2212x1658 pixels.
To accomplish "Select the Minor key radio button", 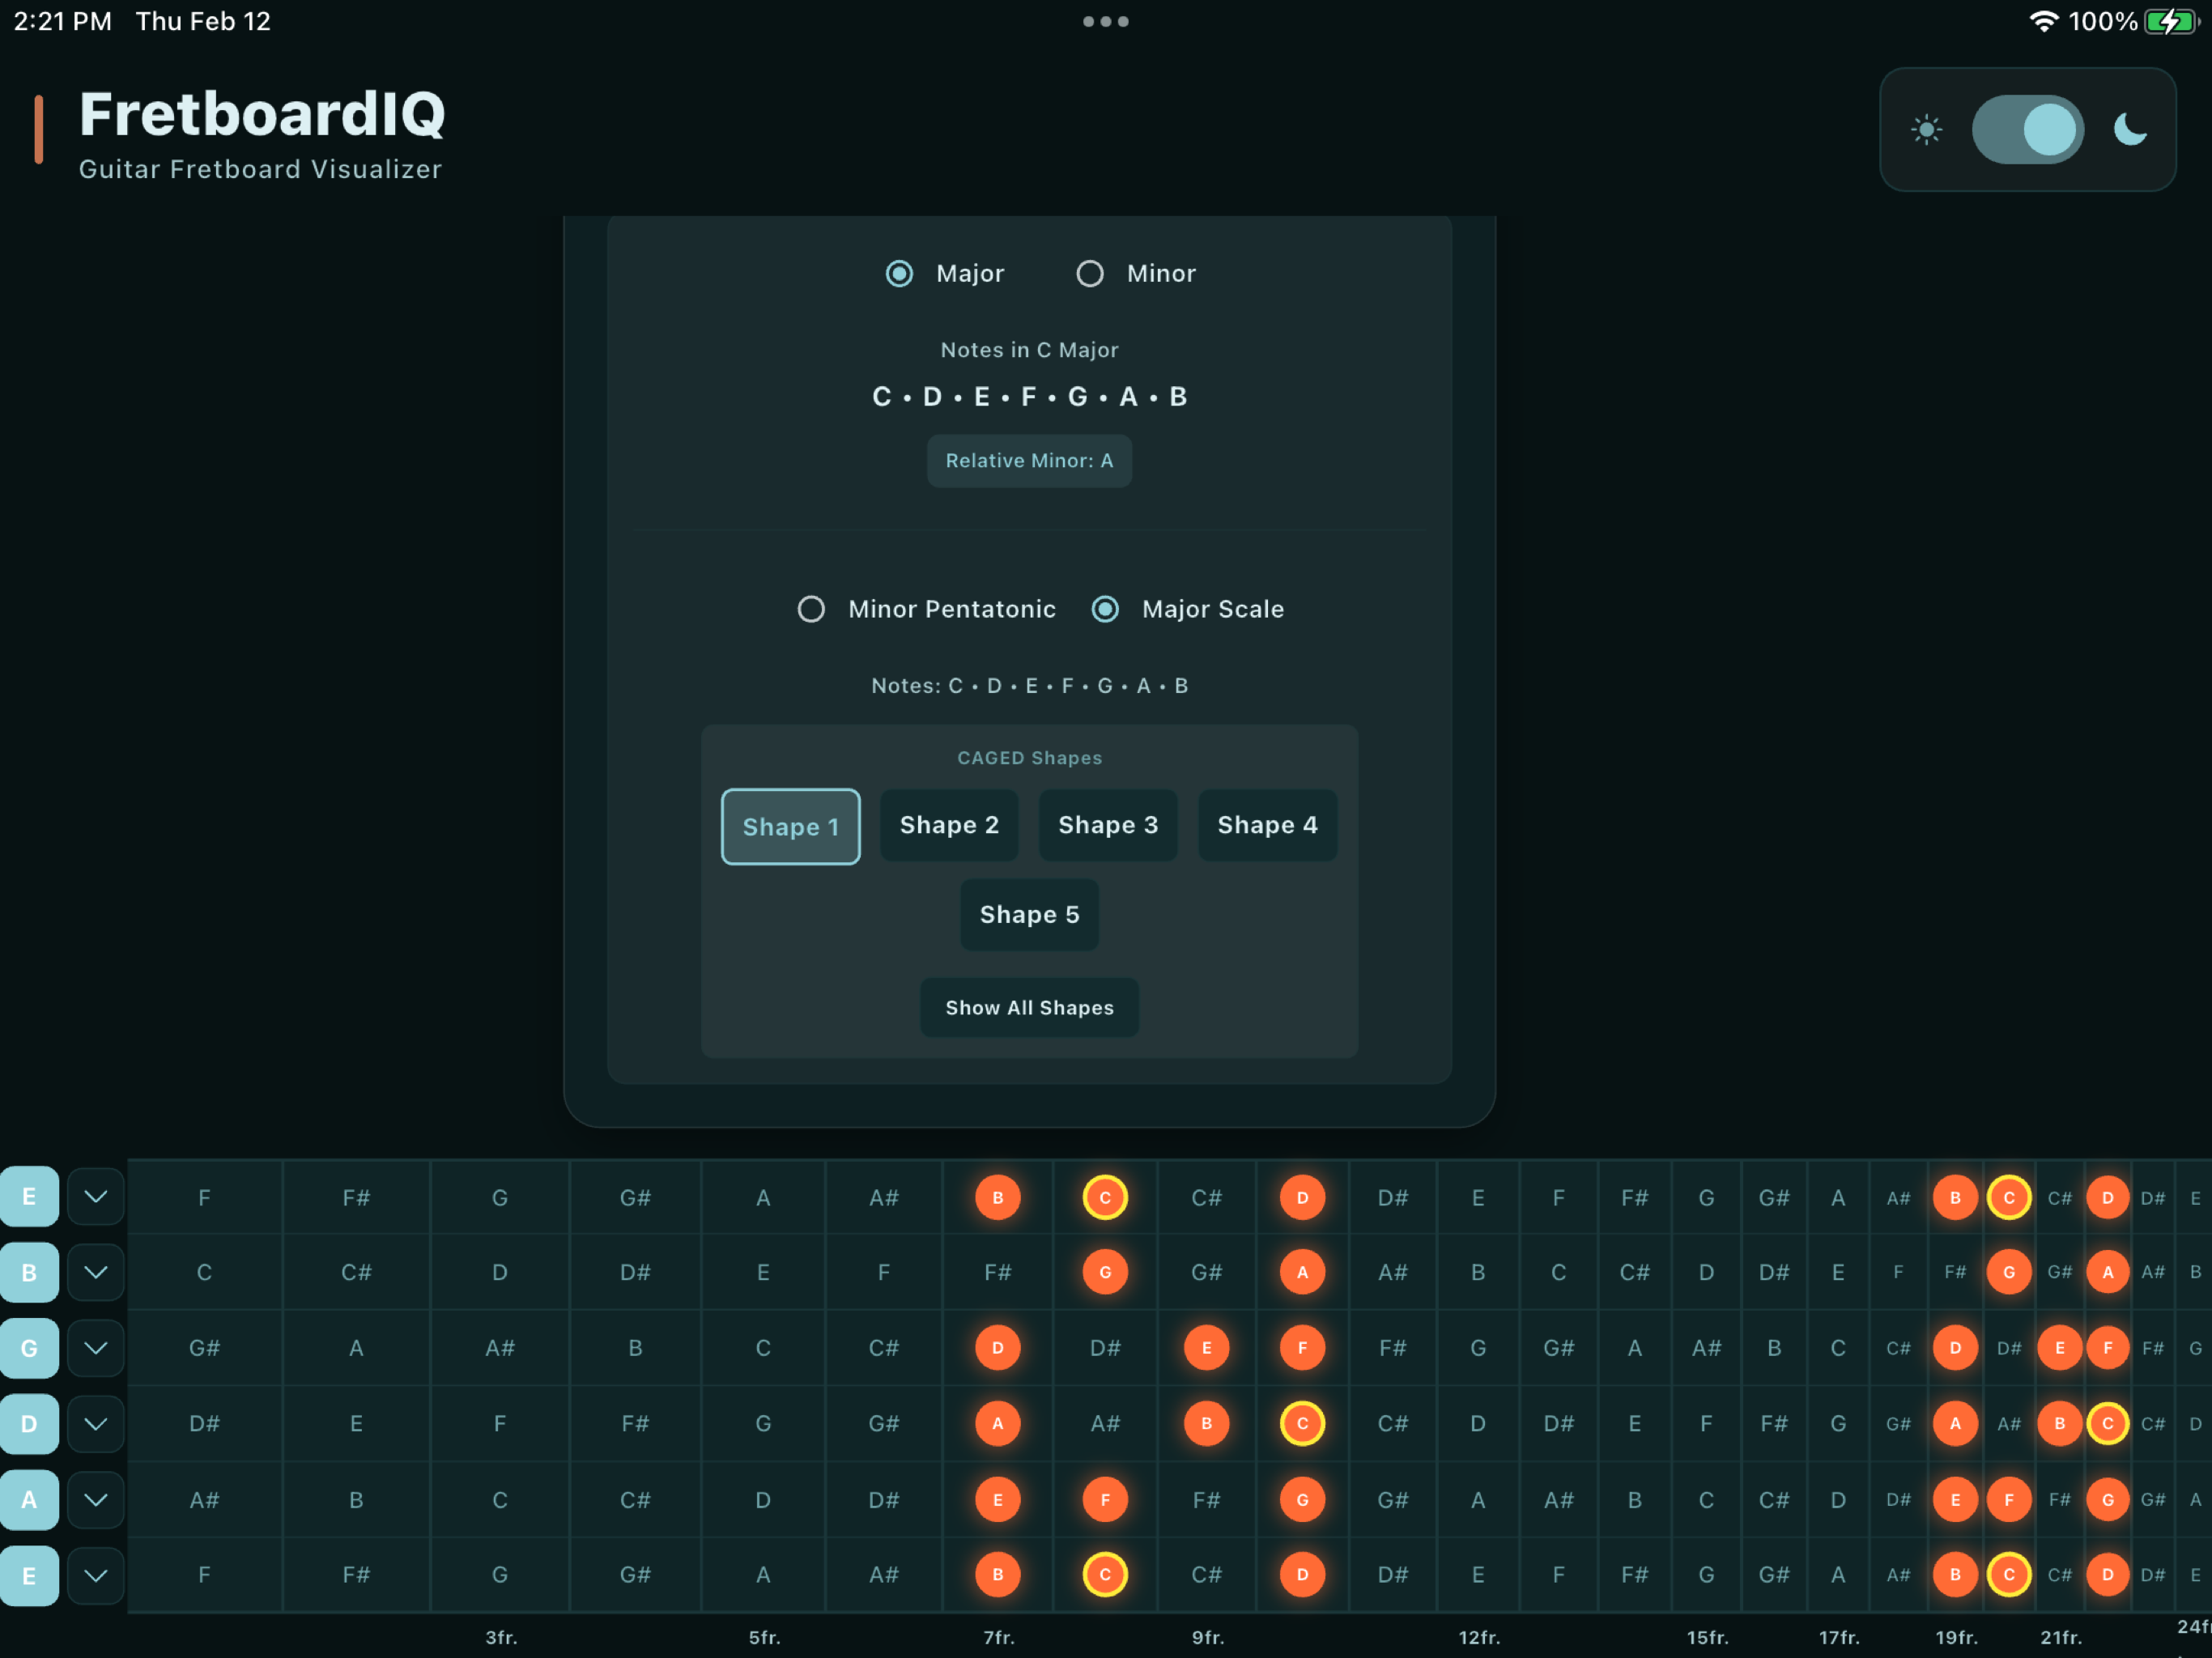I will [1090, 273].
